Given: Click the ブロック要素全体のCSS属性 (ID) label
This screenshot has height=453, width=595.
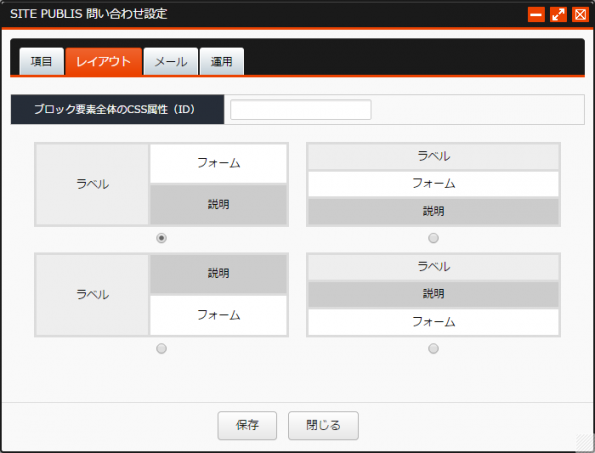Looking at the screenshot, I should (115, 109).
